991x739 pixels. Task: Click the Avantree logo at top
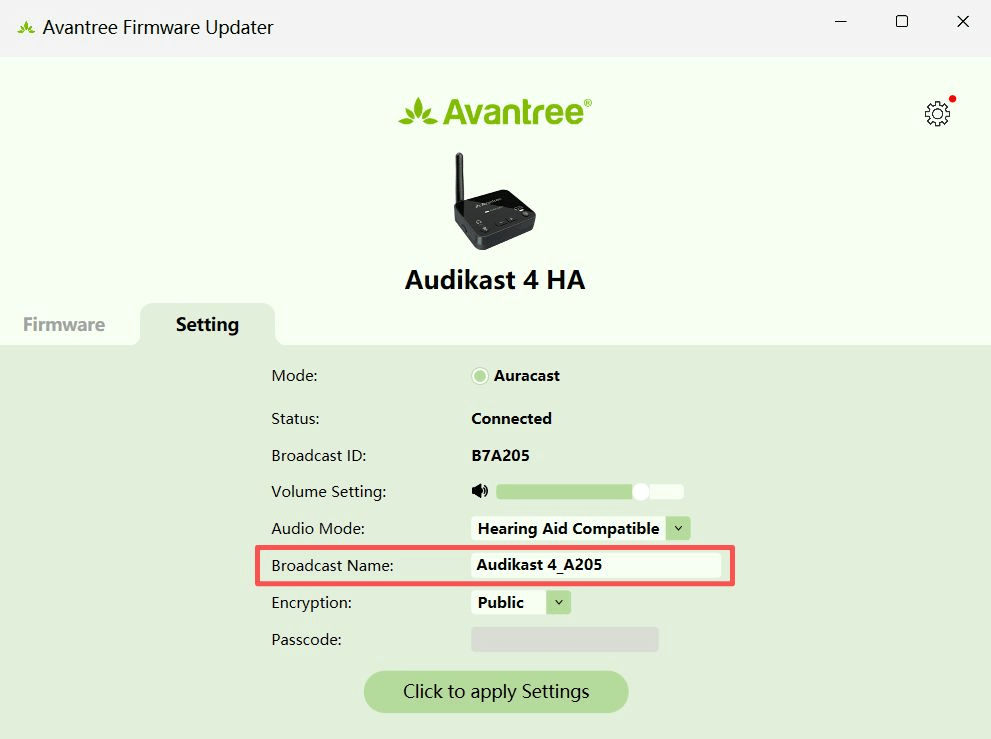tap(495, 112)
